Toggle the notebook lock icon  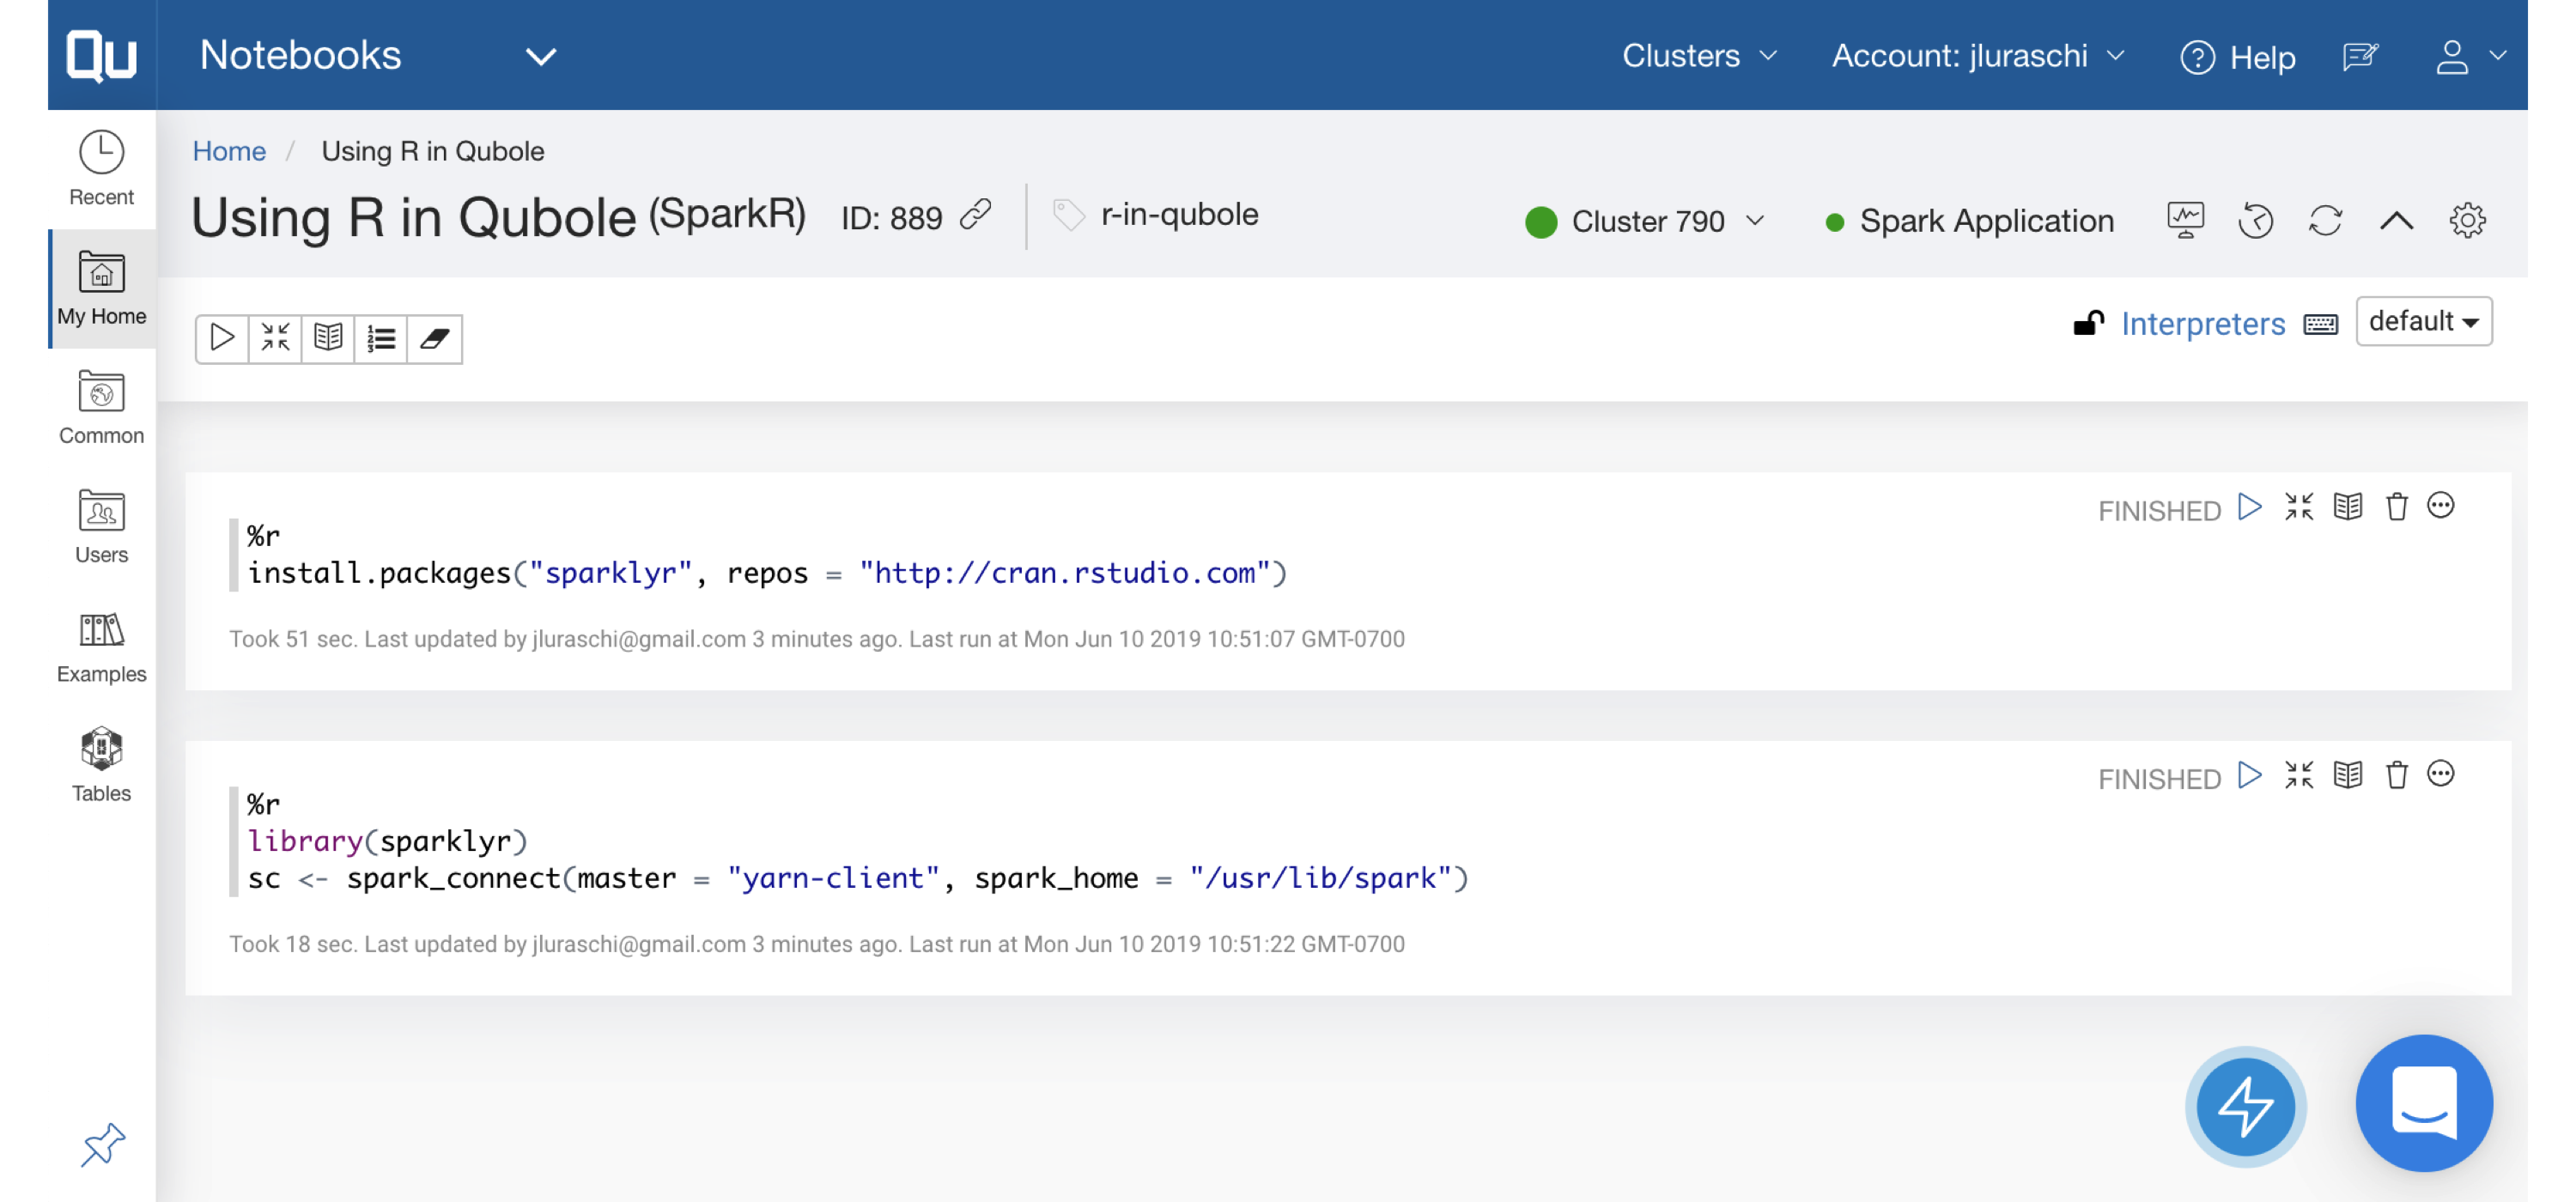(x=2088, y=323)
